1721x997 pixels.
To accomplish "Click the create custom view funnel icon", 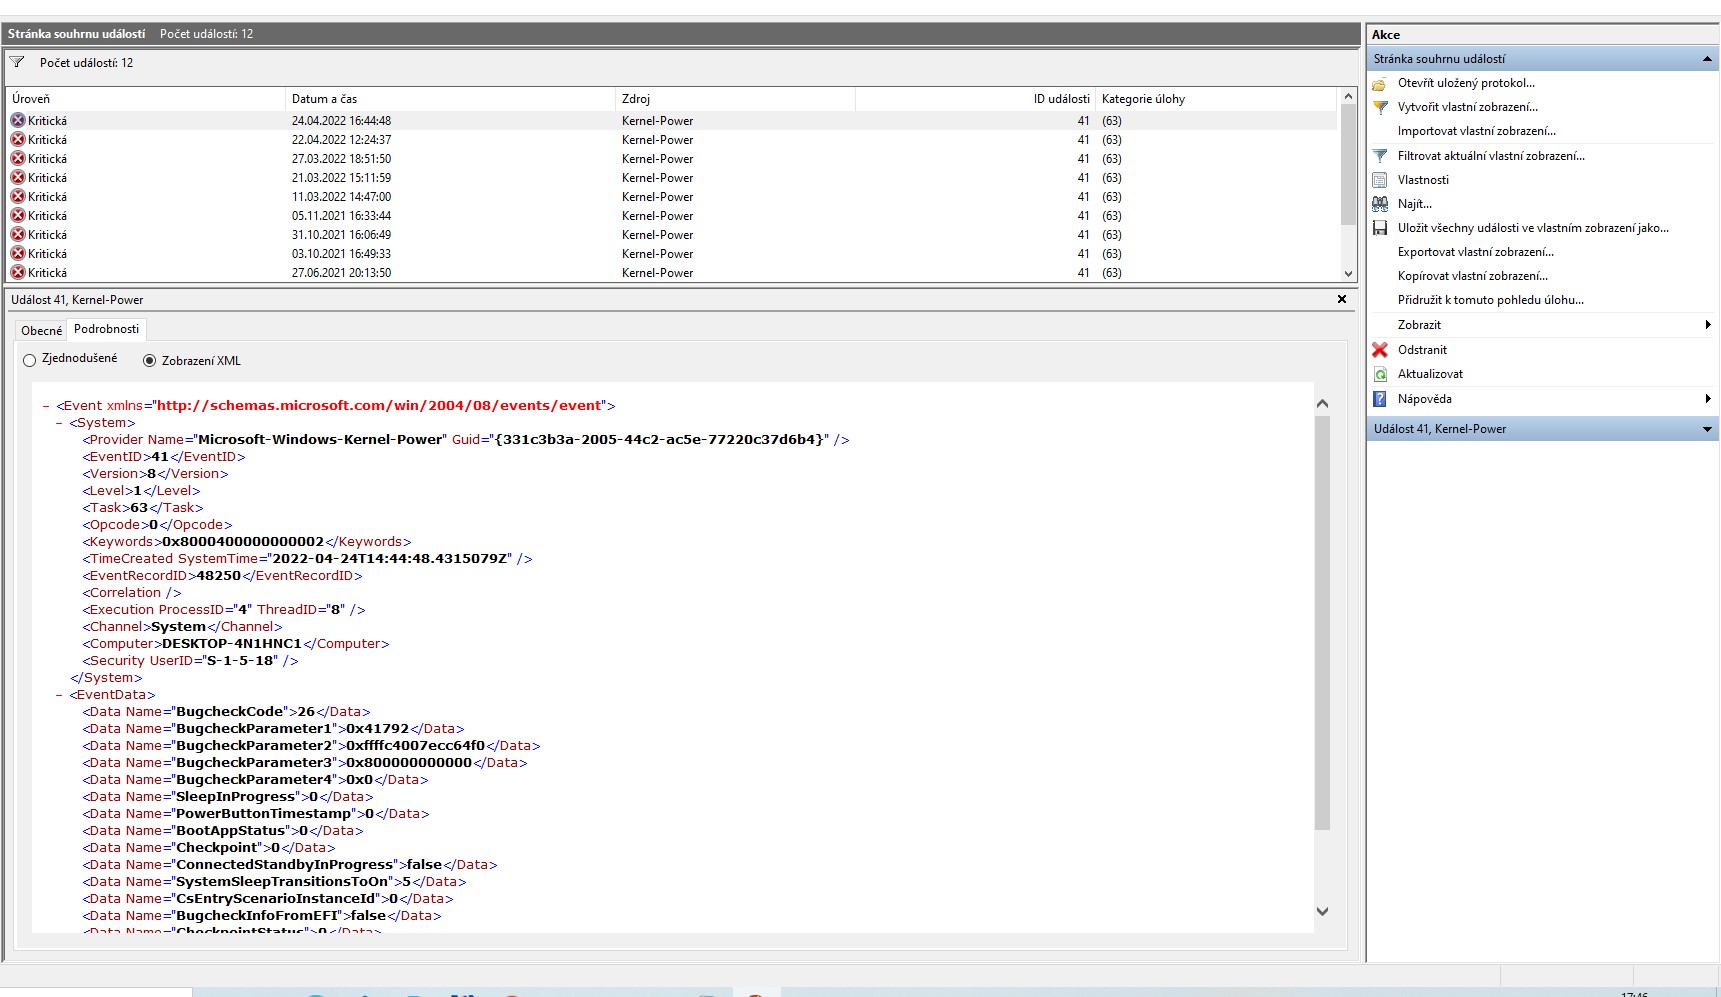I will (x=1380, y=107).
